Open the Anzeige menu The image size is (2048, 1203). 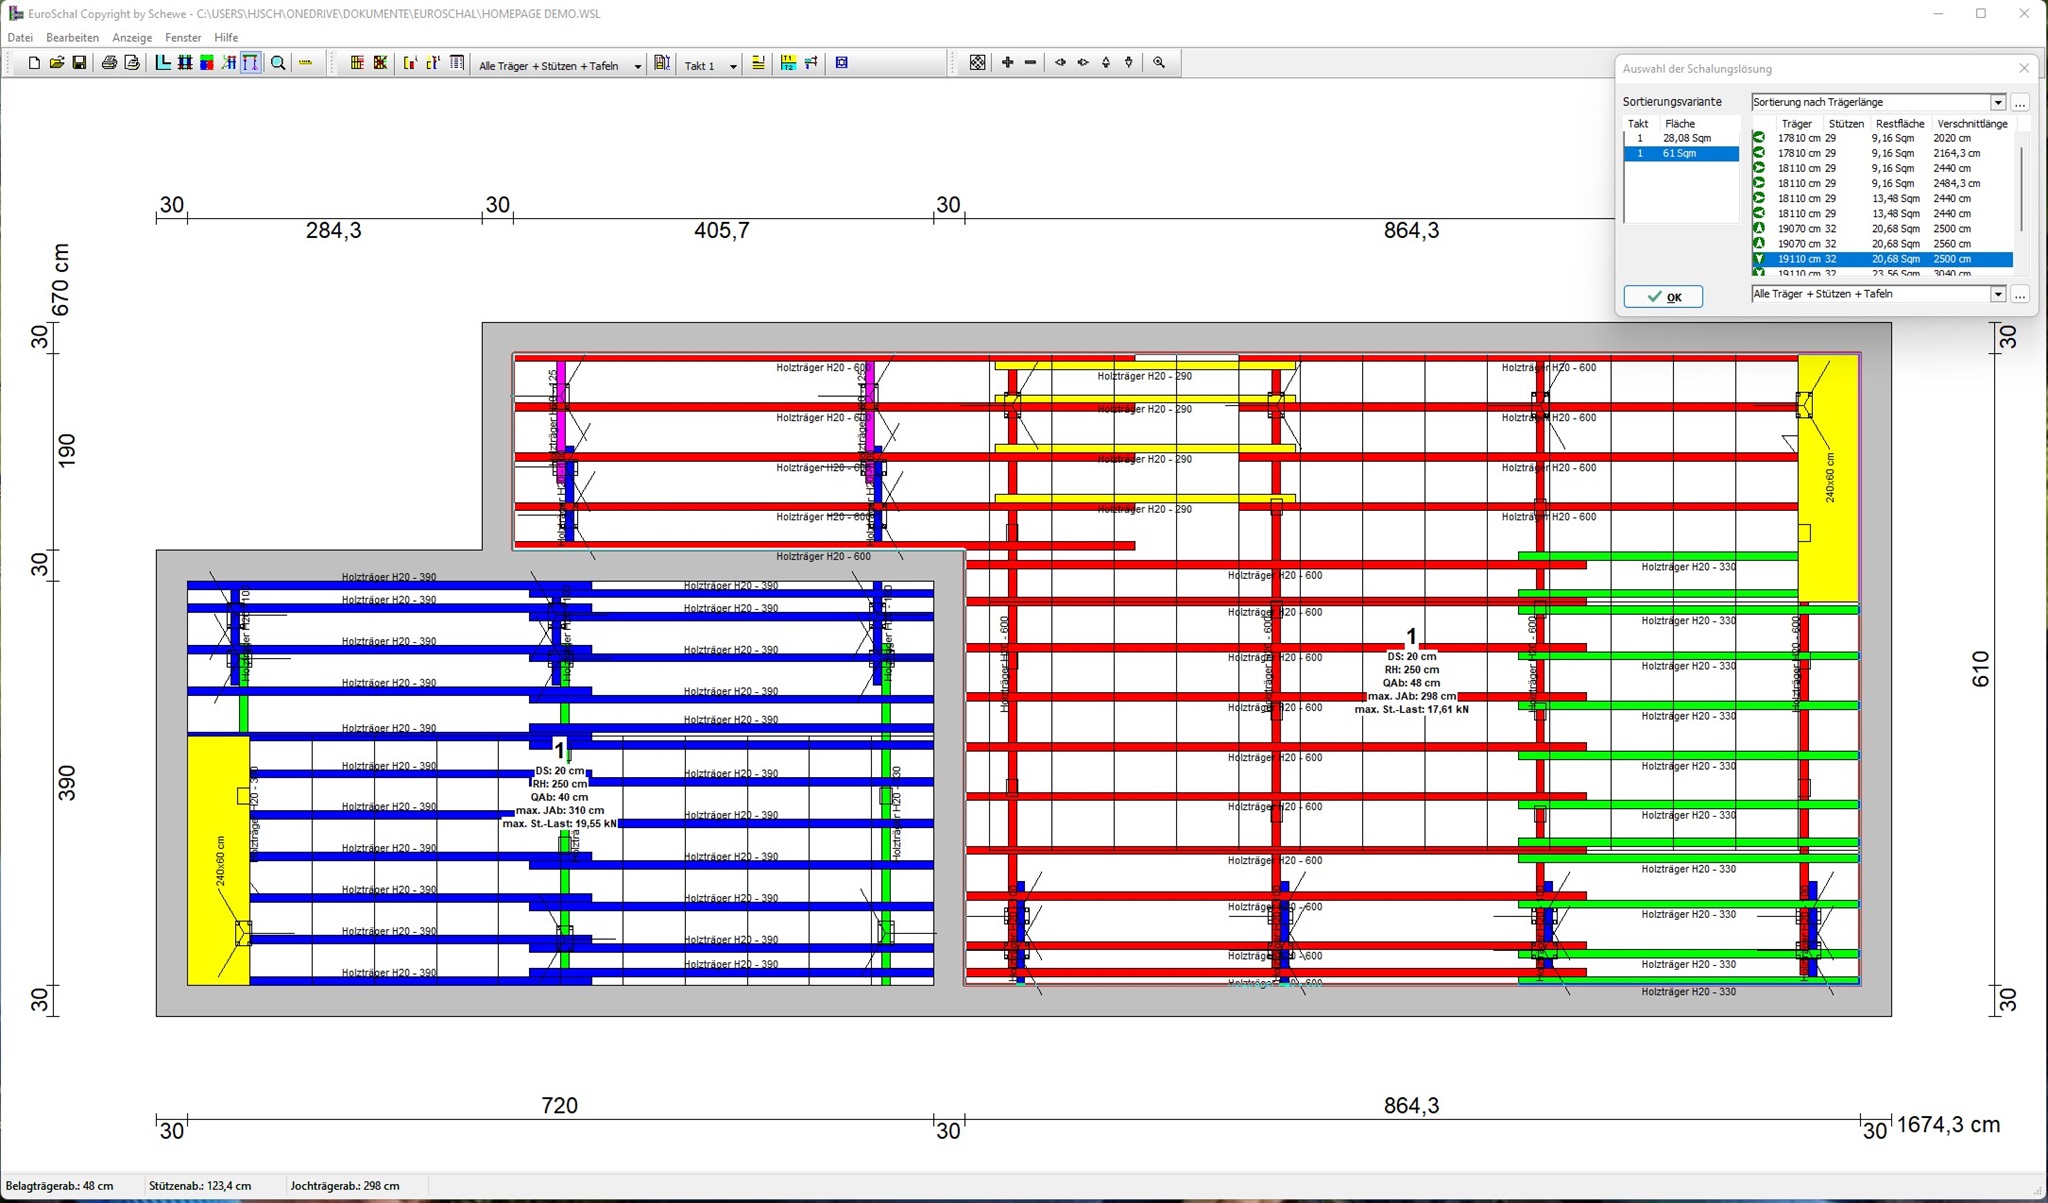[x=132, y=38]
